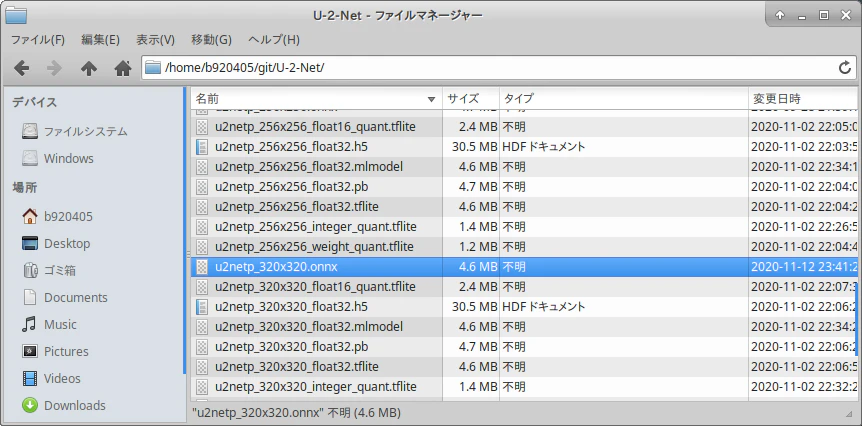862x426 pixels.
Task: Select u2netp_320x320_float16_quant.tflite
Action: (315, 287)
